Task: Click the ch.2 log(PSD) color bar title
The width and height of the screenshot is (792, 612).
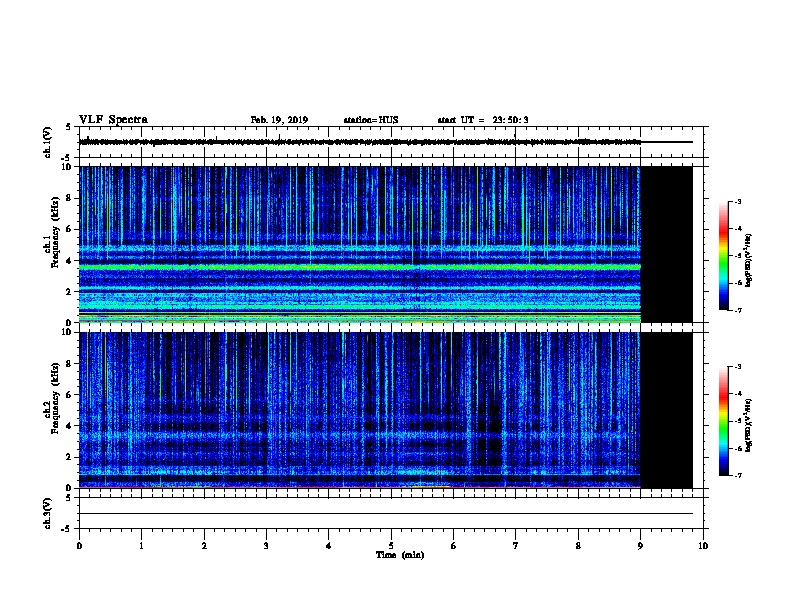Action: coord(749,426)
